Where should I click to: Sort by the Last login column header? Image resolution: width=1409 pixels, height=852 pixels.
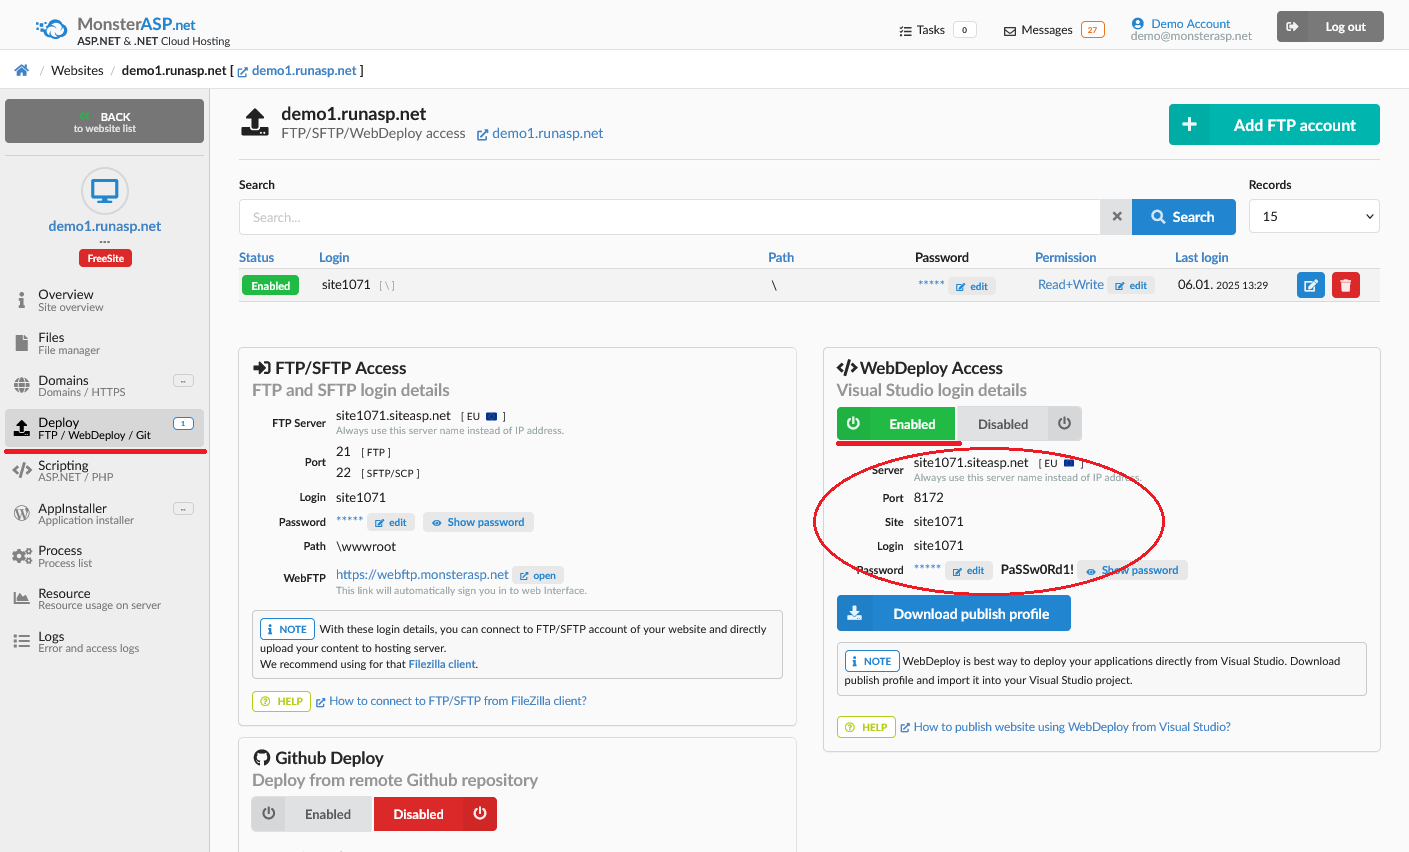pos(1201,257)
